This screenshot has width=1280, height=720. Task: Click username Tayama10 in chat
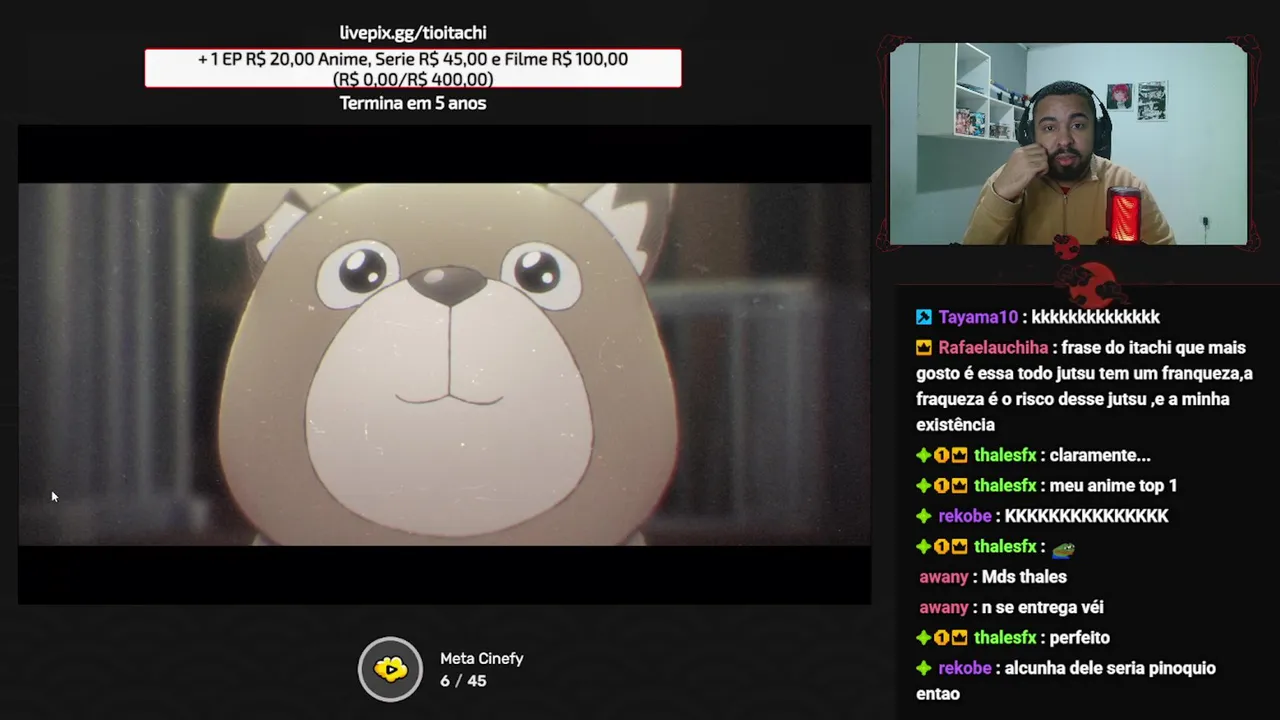[978, 317]
